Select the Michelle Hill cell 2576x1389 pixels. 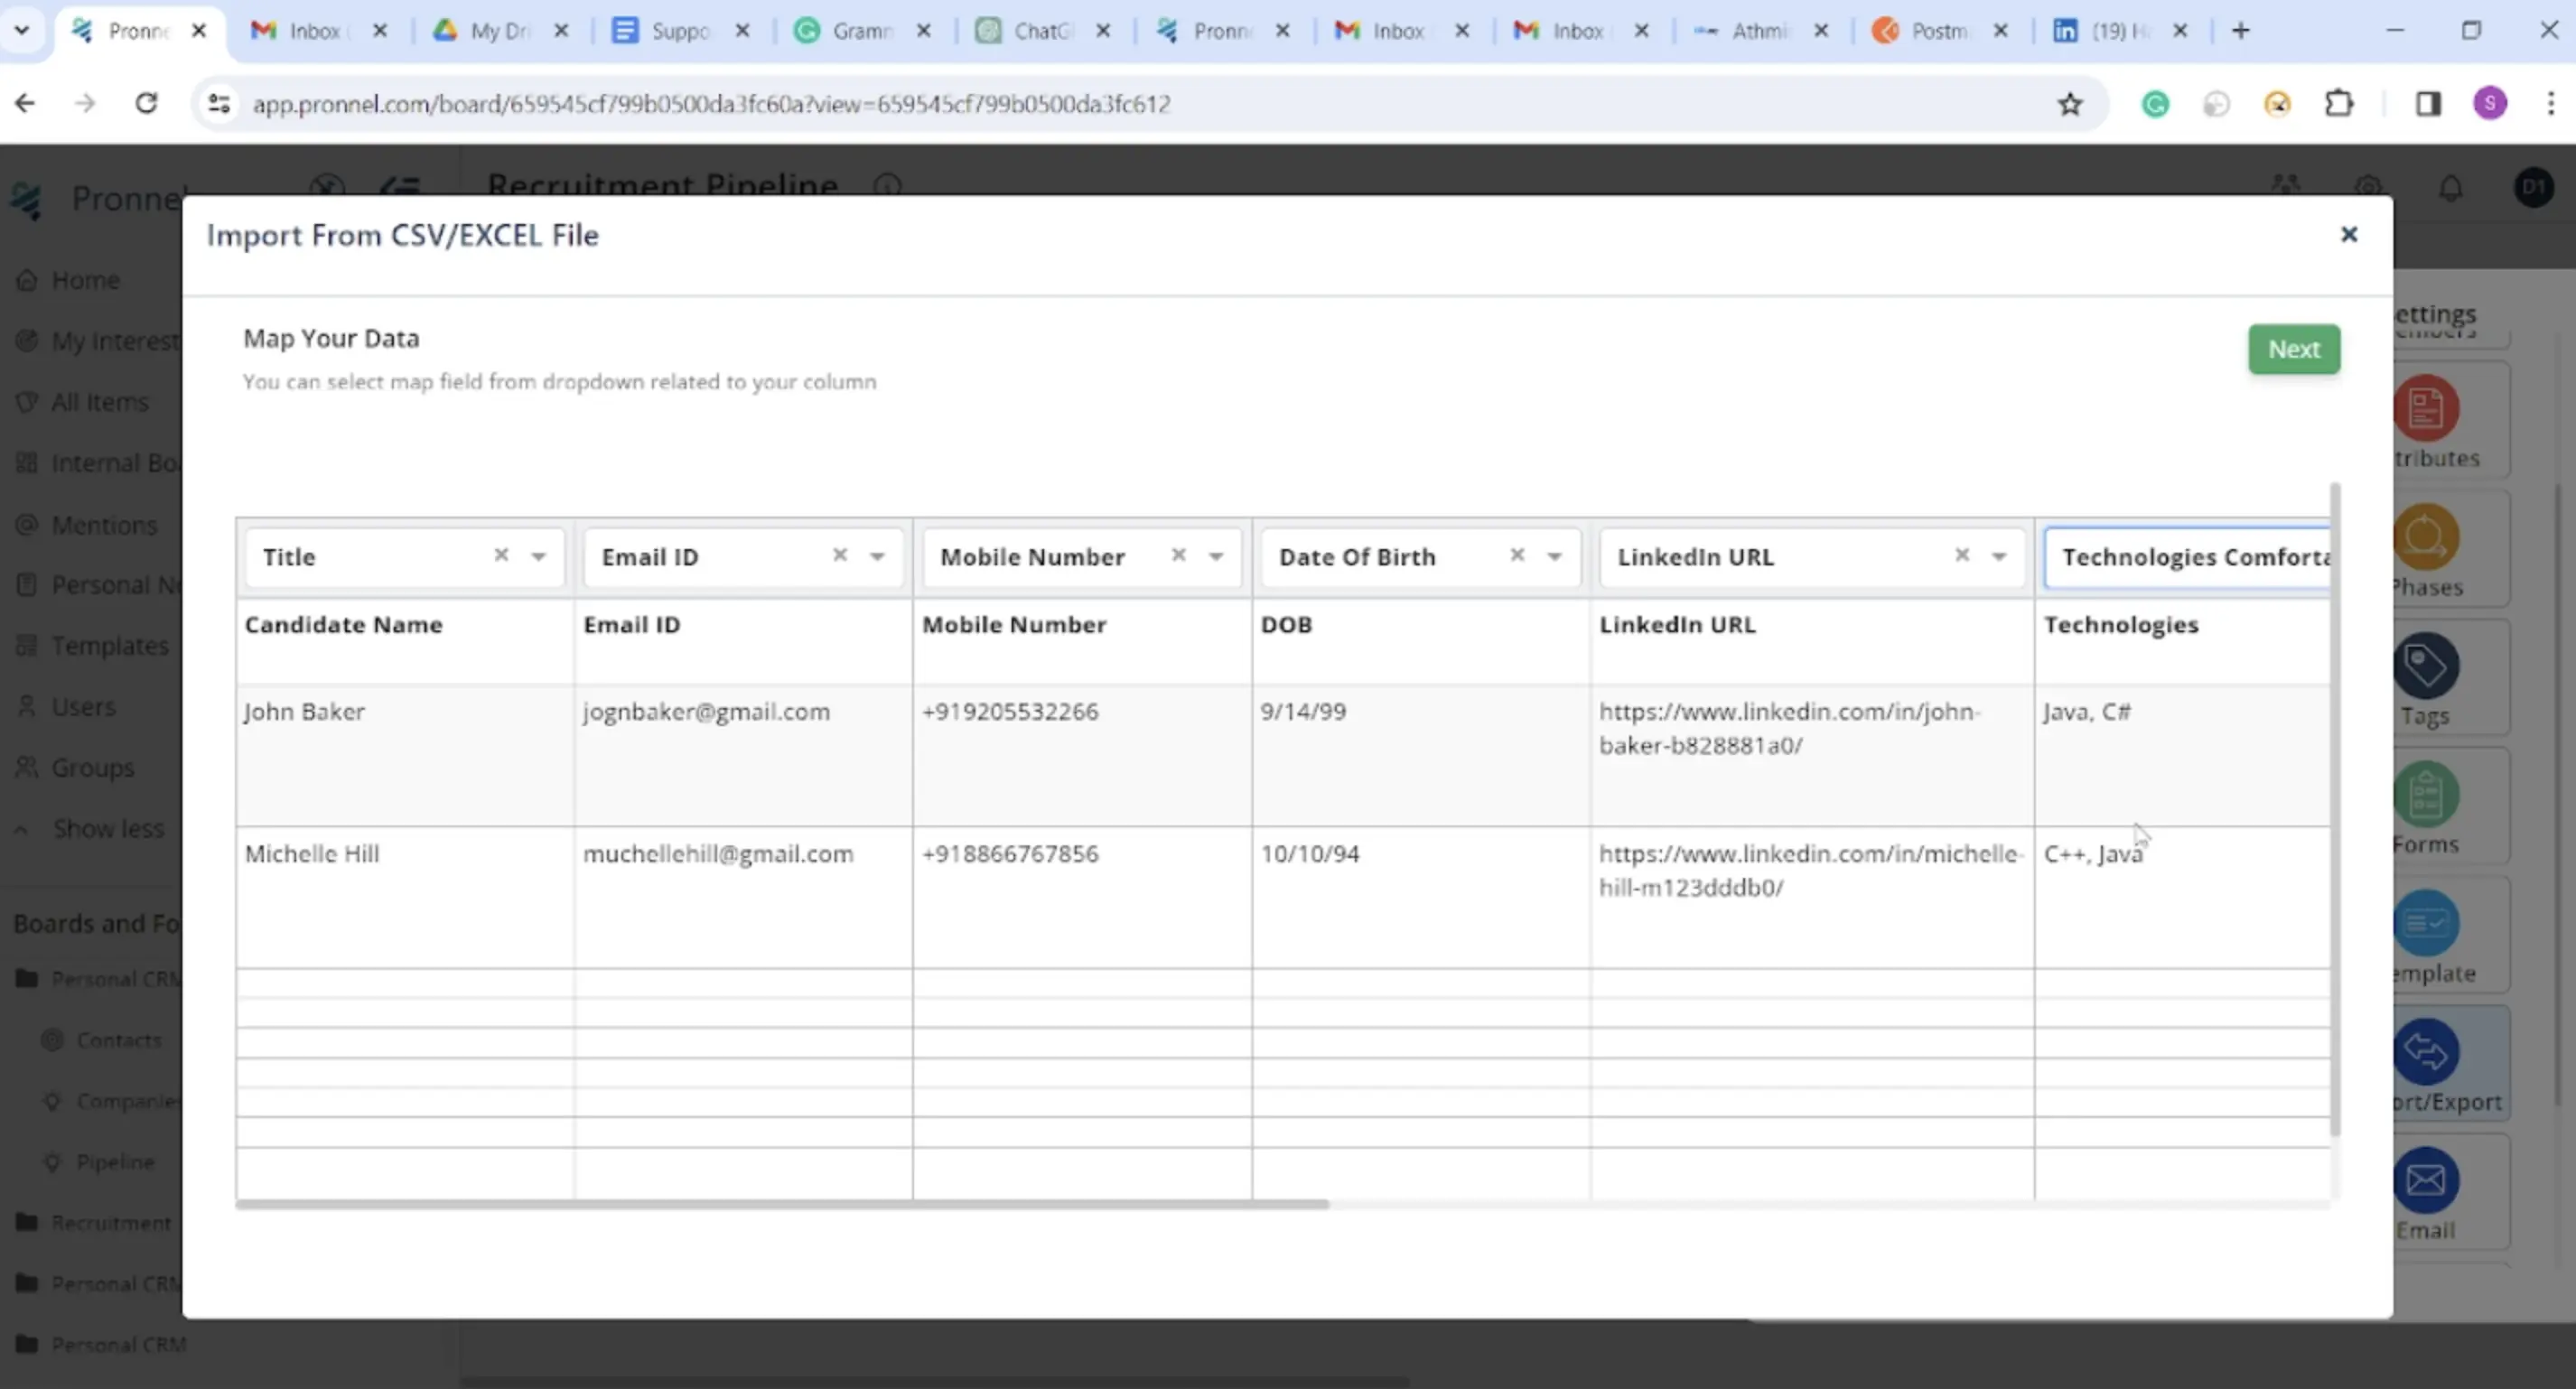405,897
